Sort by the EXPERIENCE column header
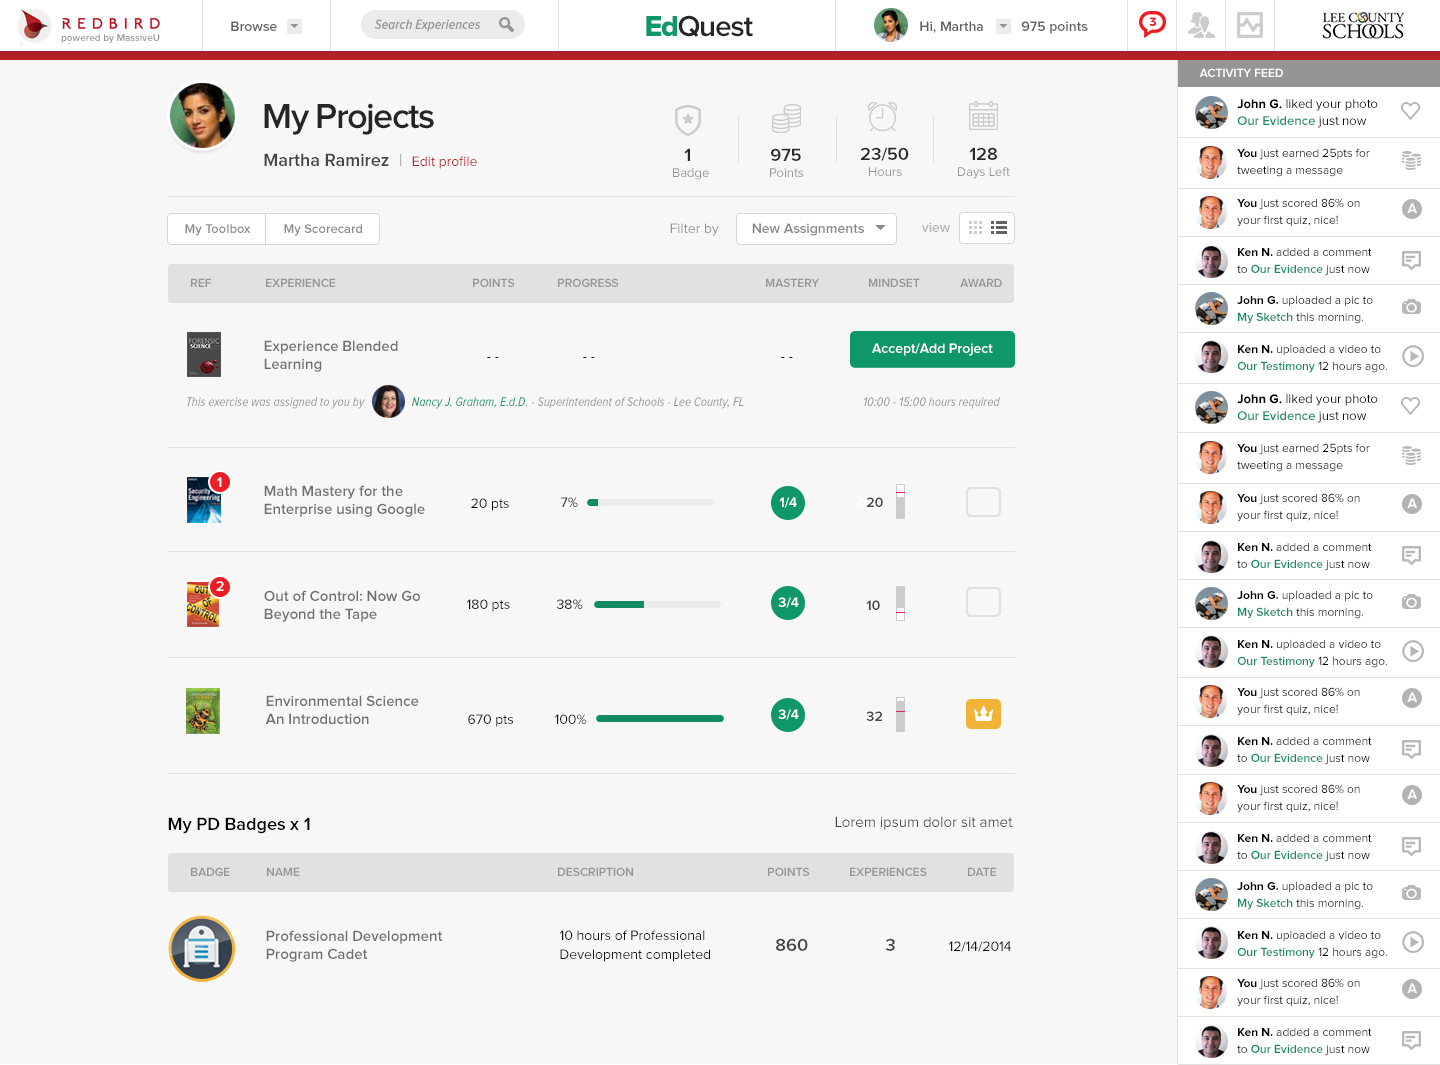 click(300, 283)
